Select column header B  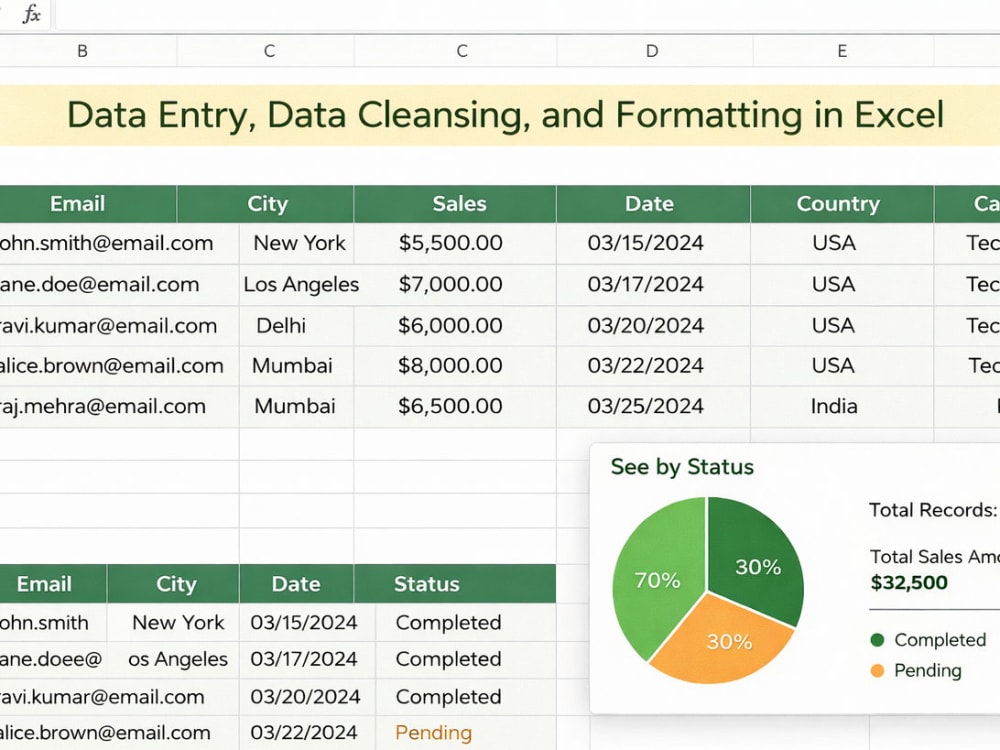pyautogui.click(x=82, y=51)
